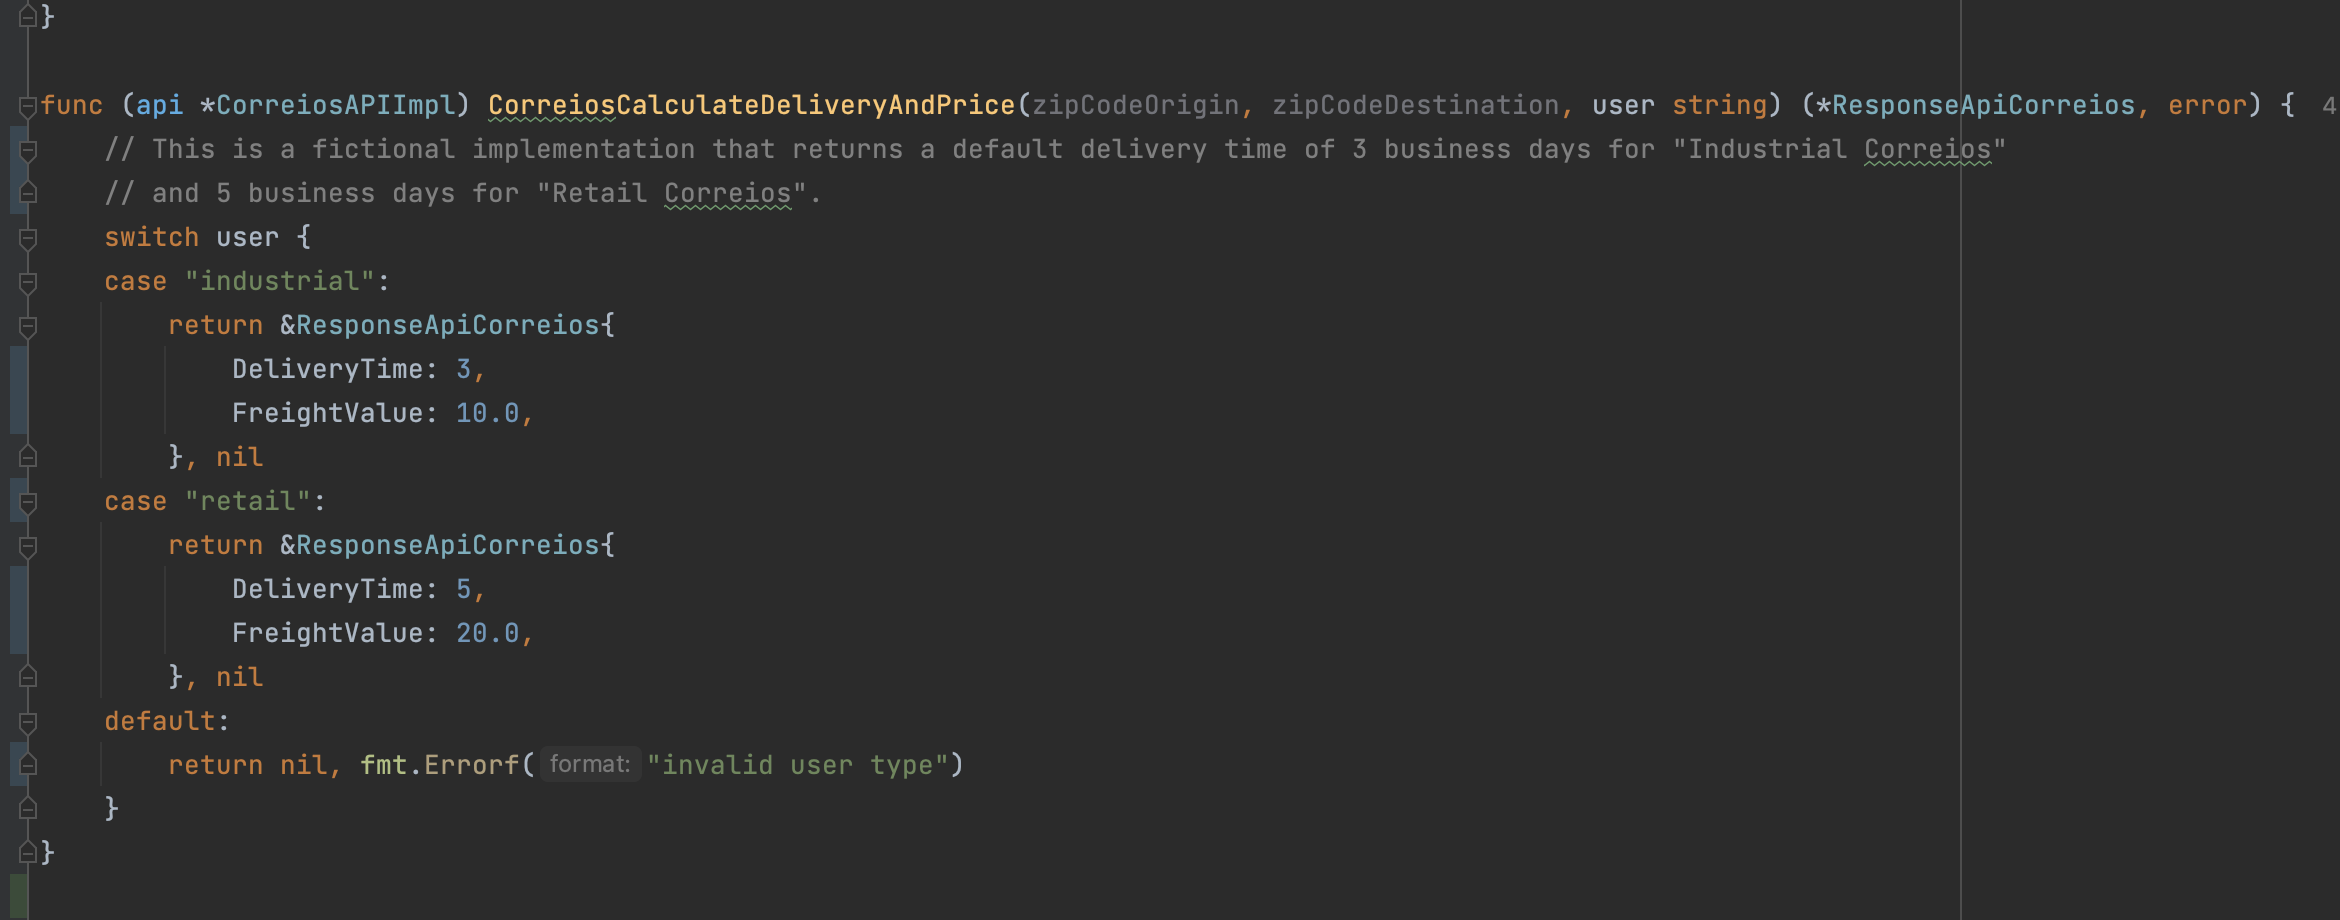Click the zipCodeDestination parameter
Screen dimensions: 2340x920
tap(1415, 105)
